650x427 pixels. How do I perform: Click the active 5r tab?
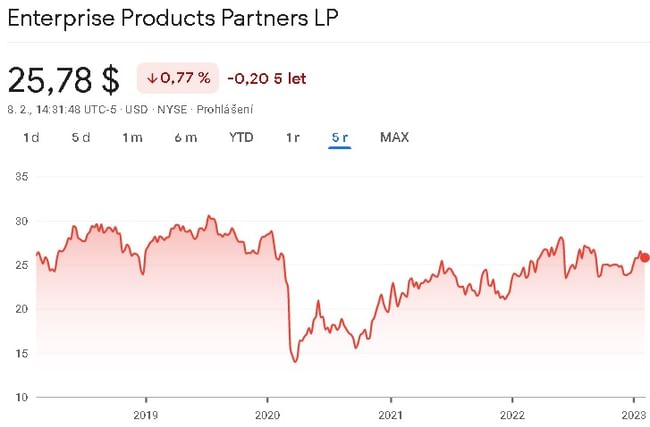340,137
